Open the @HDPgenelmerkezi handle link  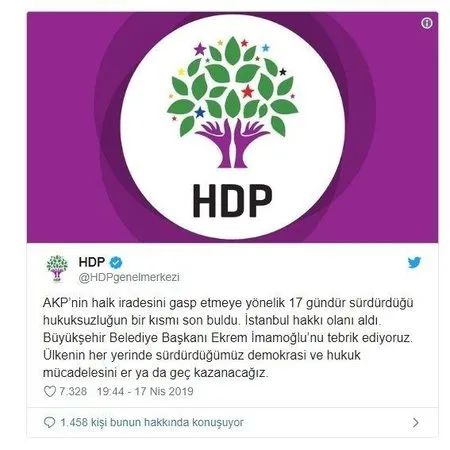click(x=129, y=277)
